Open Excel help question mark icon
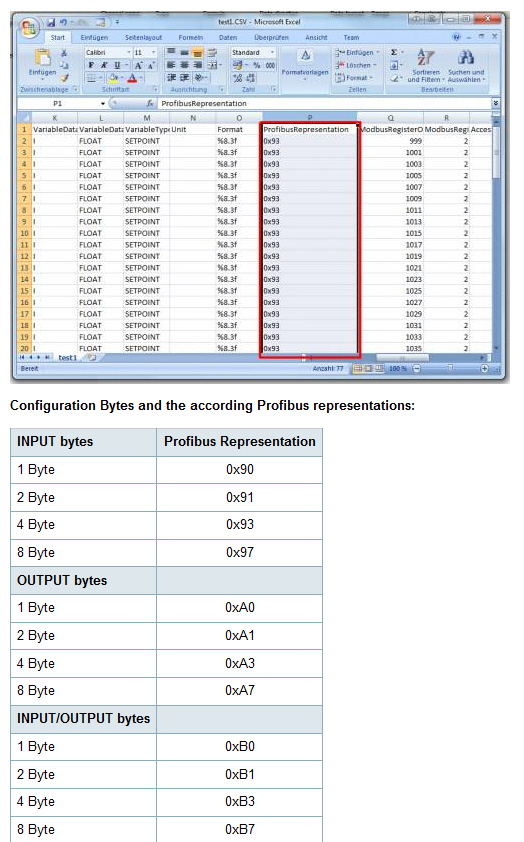Image resolution: width=524 pixels, height=842 pixels. click(x=456, y=37)
